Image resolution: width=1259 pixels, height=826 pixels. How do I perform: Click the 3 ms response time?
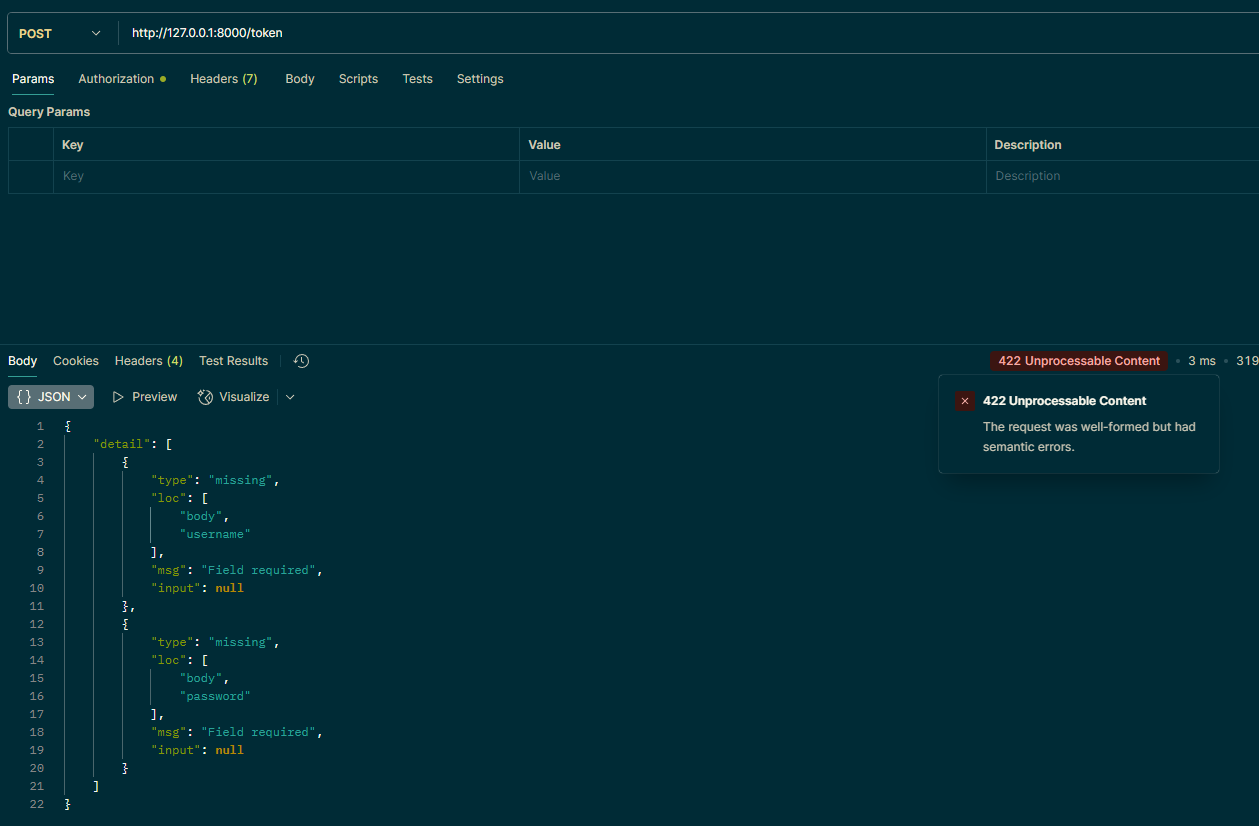tap(1202, 361)
